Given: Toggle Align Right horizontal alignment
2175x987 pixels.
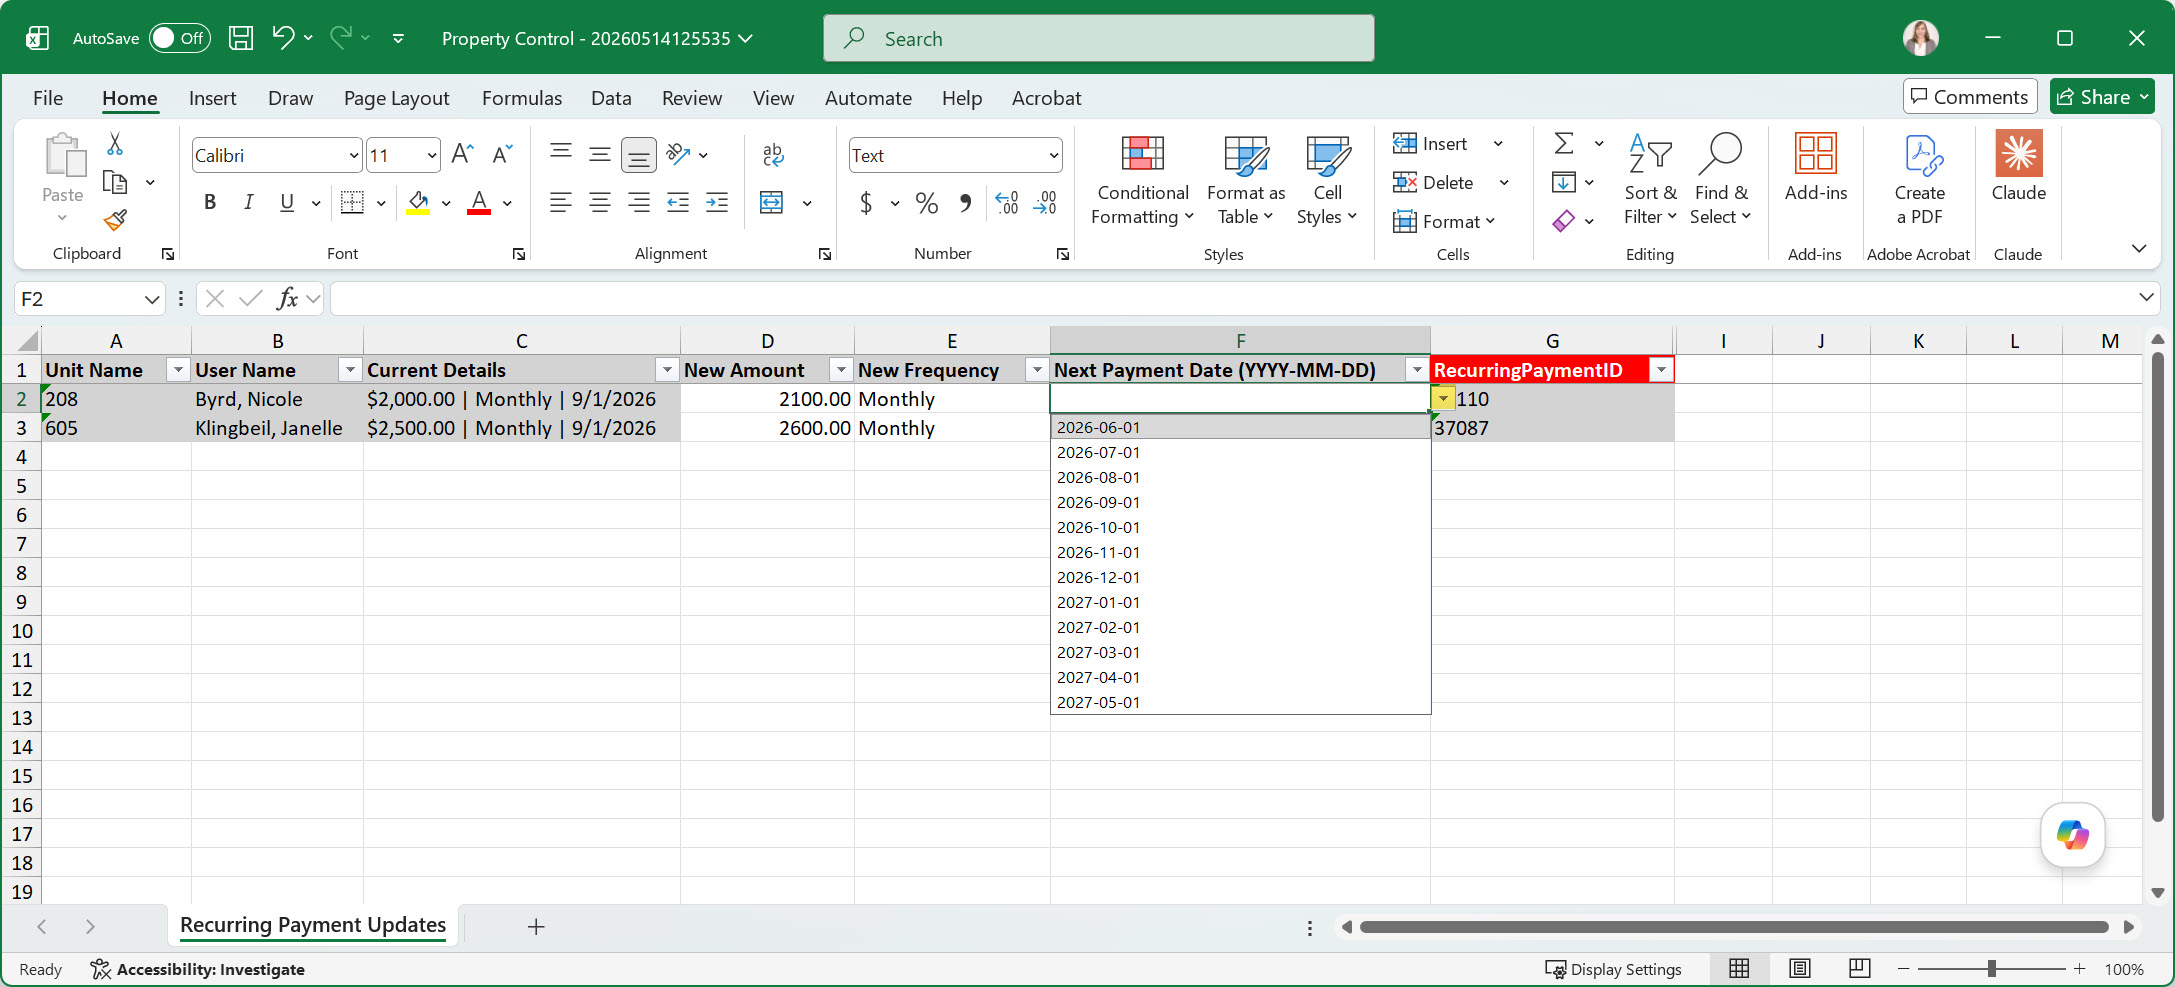Looking at the screenshot, I should click(639, 202).
